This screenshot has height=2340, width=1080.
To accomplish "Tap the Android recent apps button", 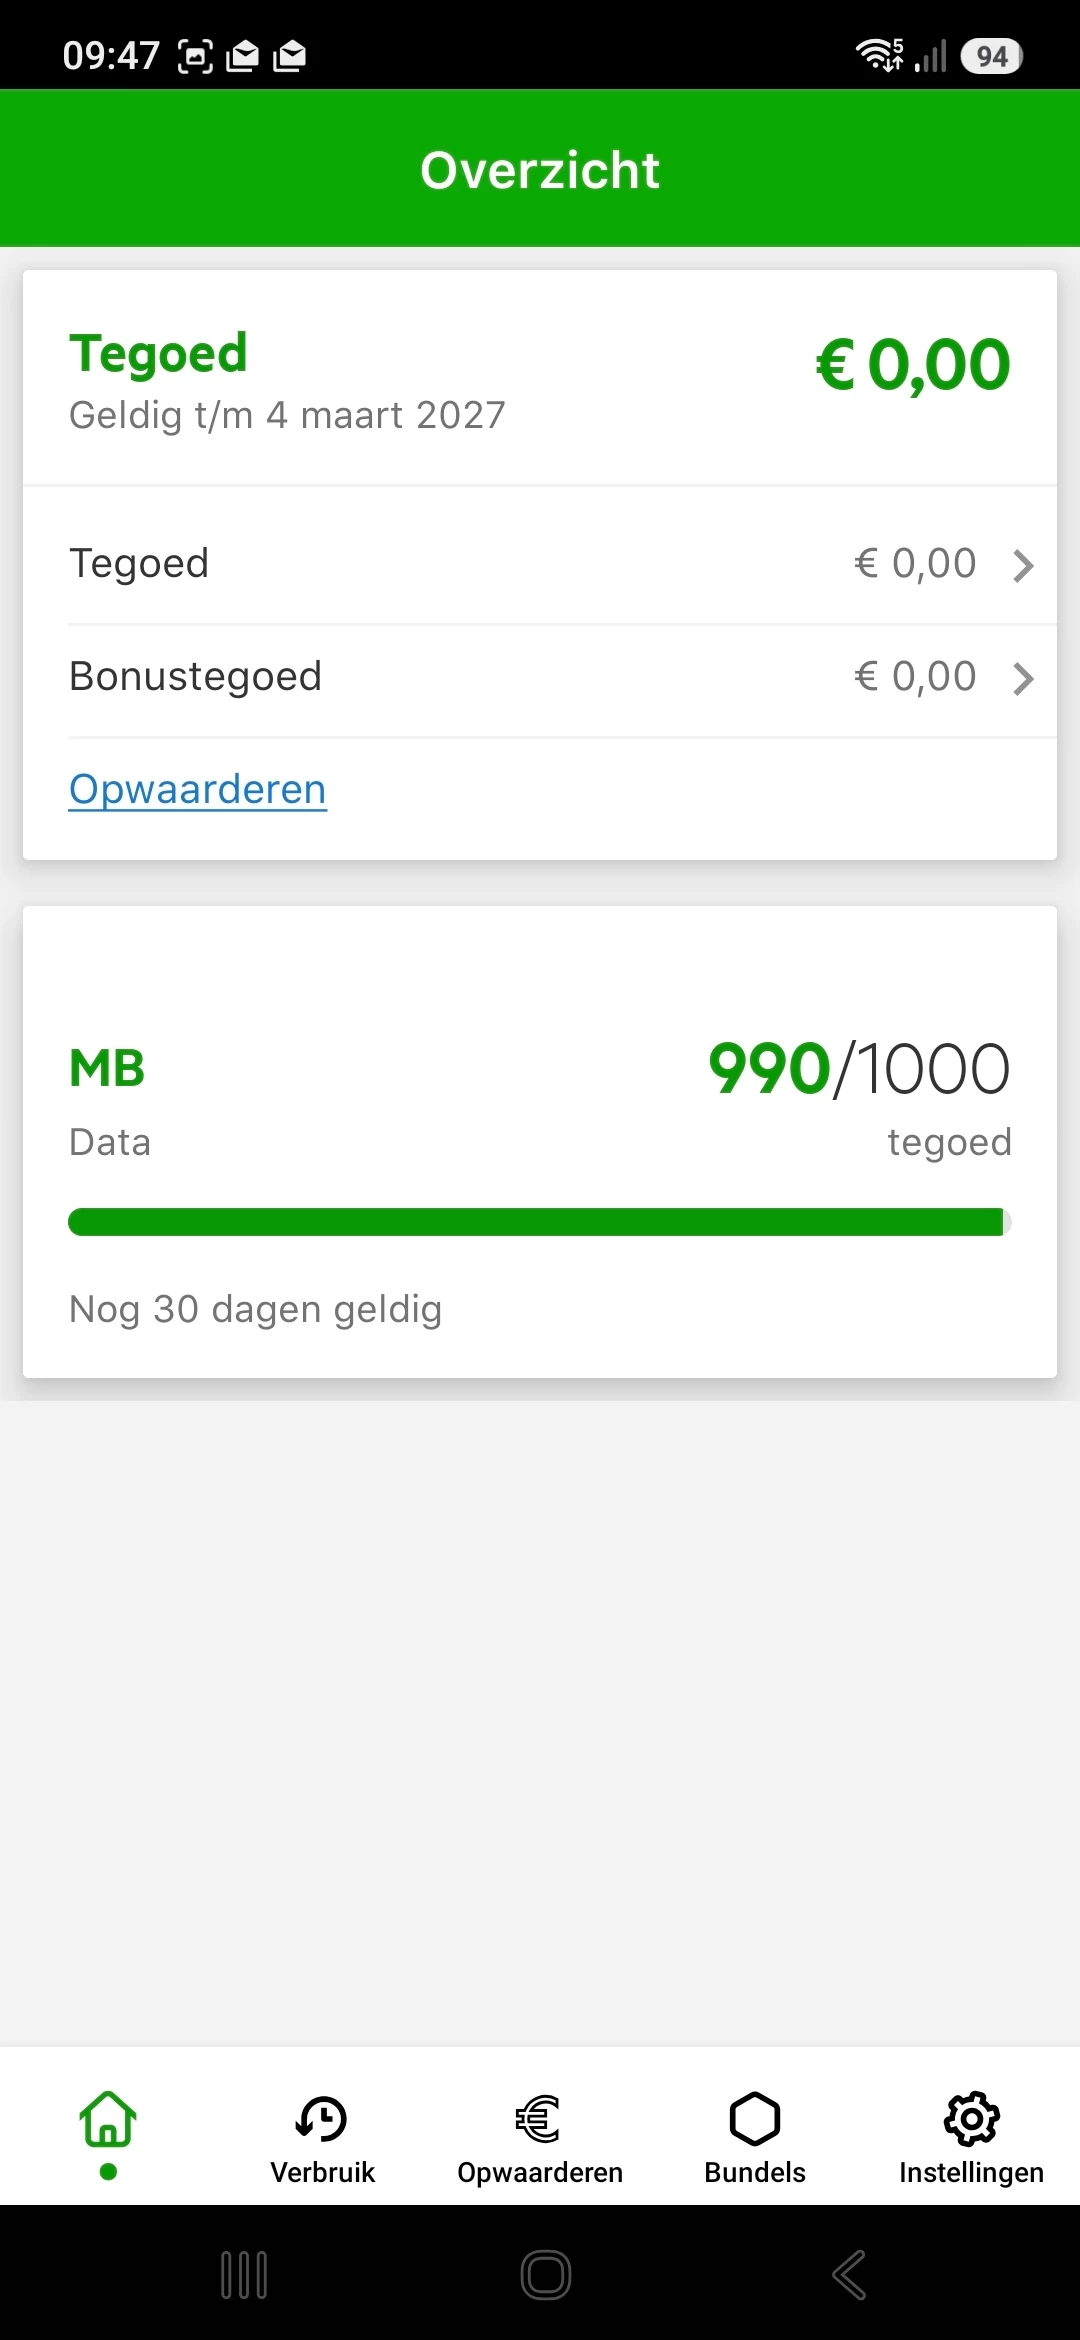I will (x=244, y=2275).
